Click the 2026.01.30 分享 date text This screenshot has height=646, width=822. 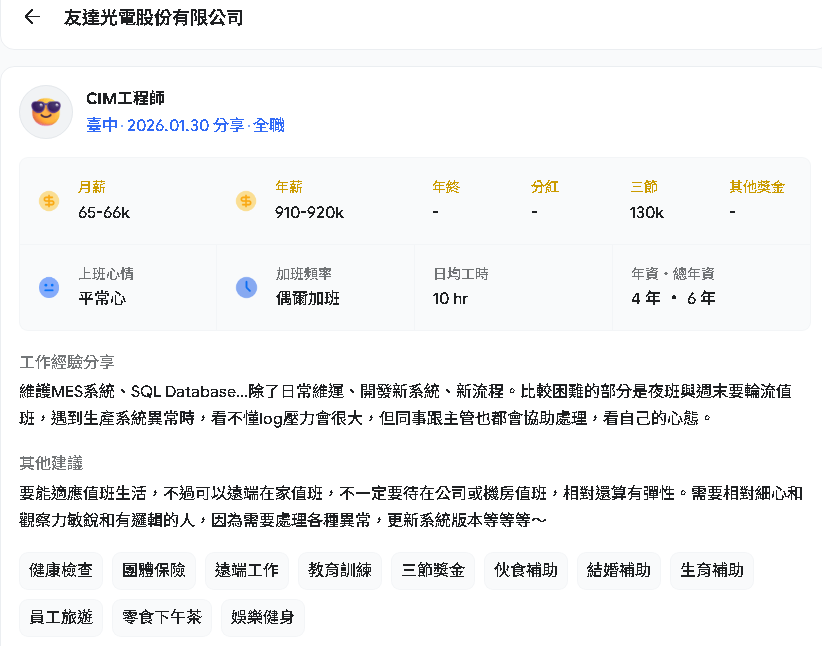tap(186, 125)
